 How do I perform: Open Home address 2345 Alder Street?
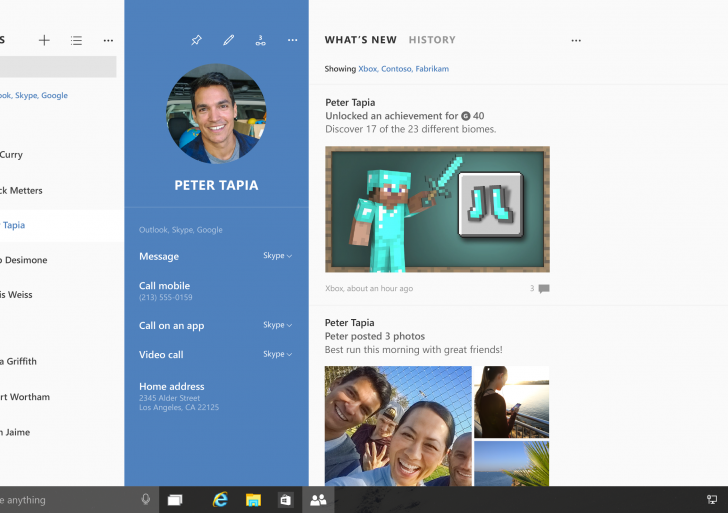(x=179, y=396)
